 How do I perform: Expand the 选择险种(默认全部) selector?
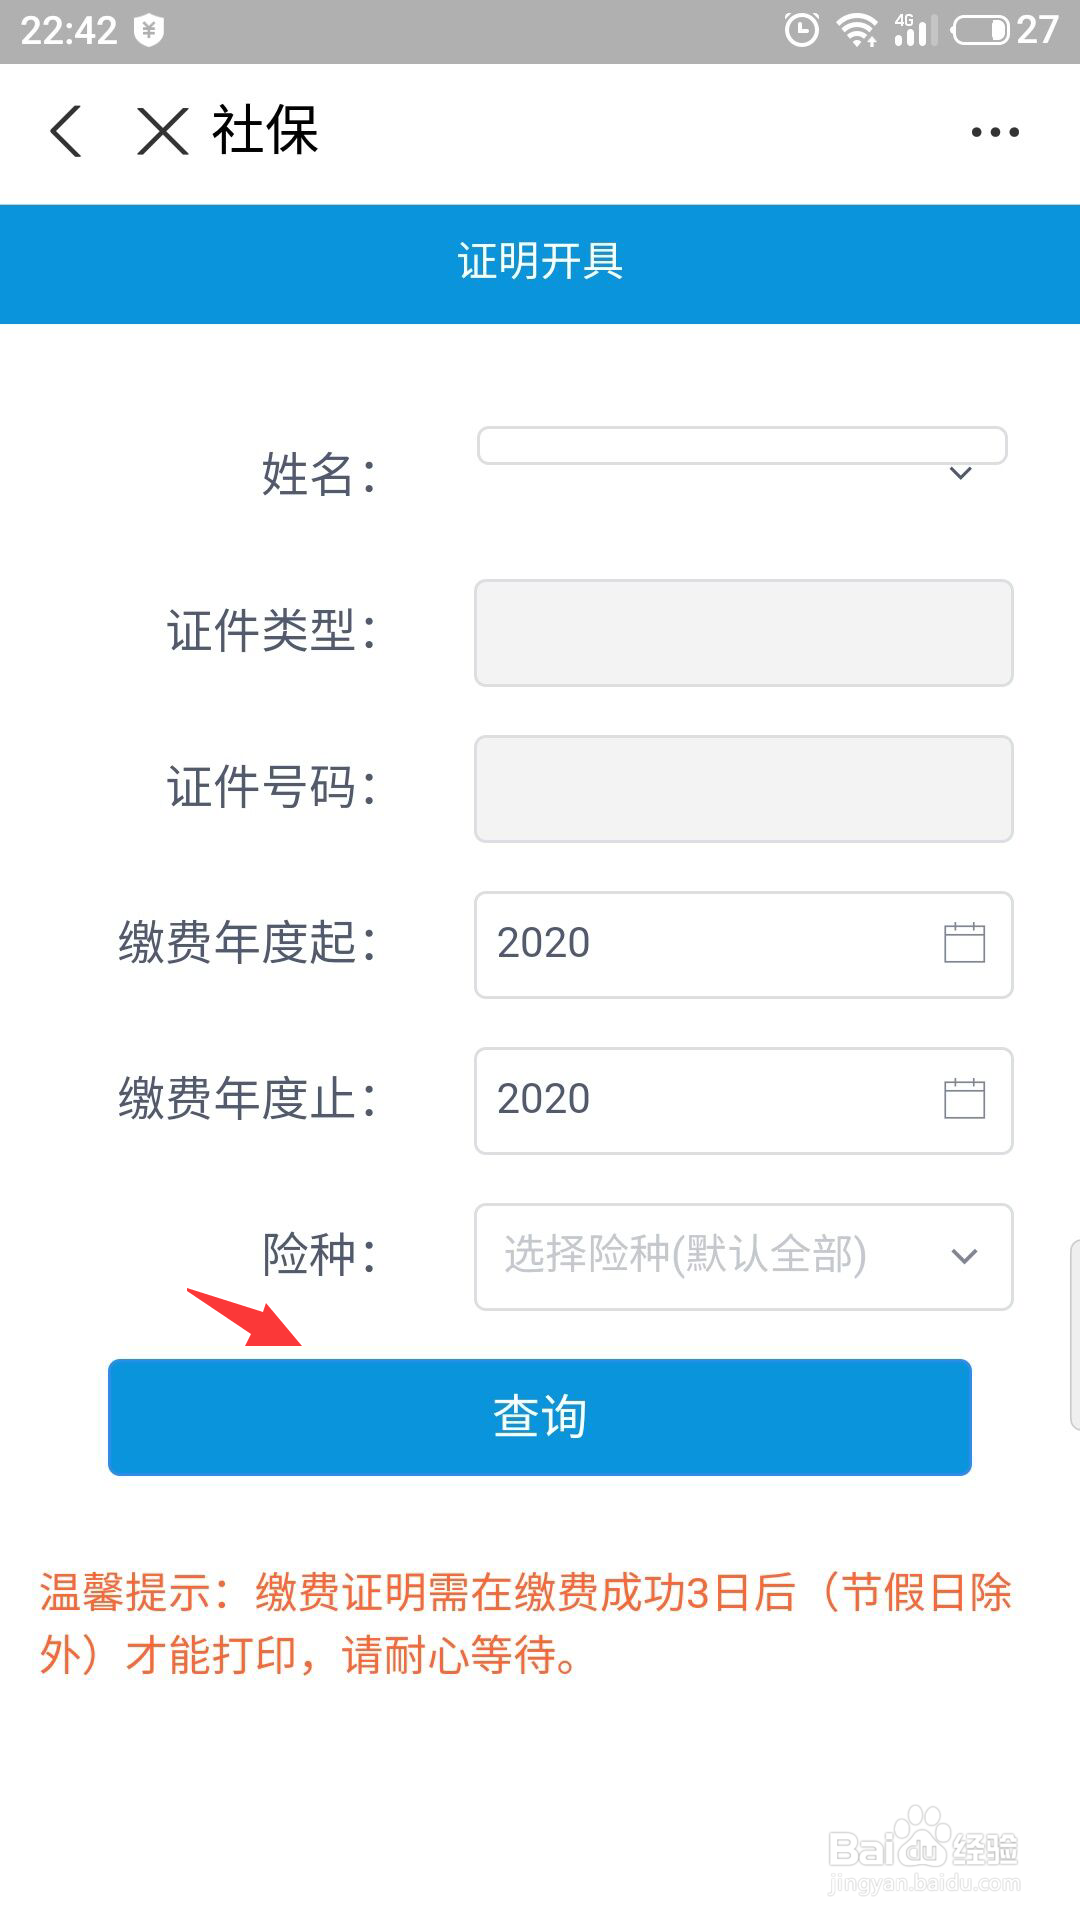(742, 1257)
